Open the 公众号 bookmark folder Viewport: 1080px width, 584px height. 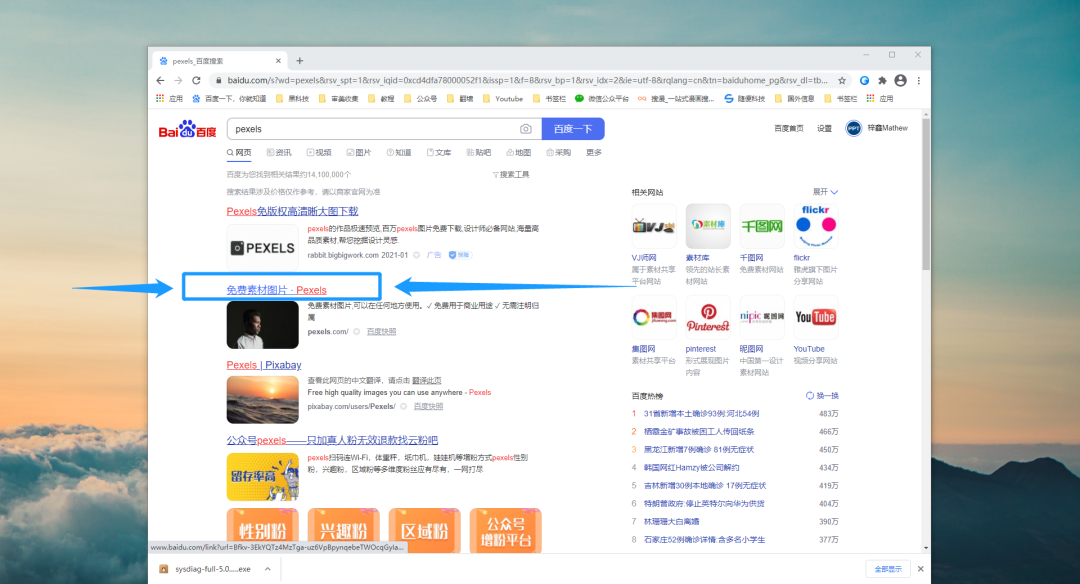point(420,98)
